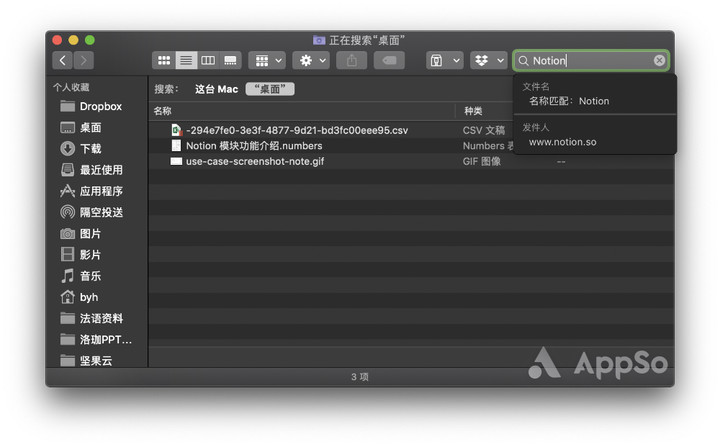Click the CSV file icon
The width and height of the screenshot is (720, 447).
tap(176, 130)
